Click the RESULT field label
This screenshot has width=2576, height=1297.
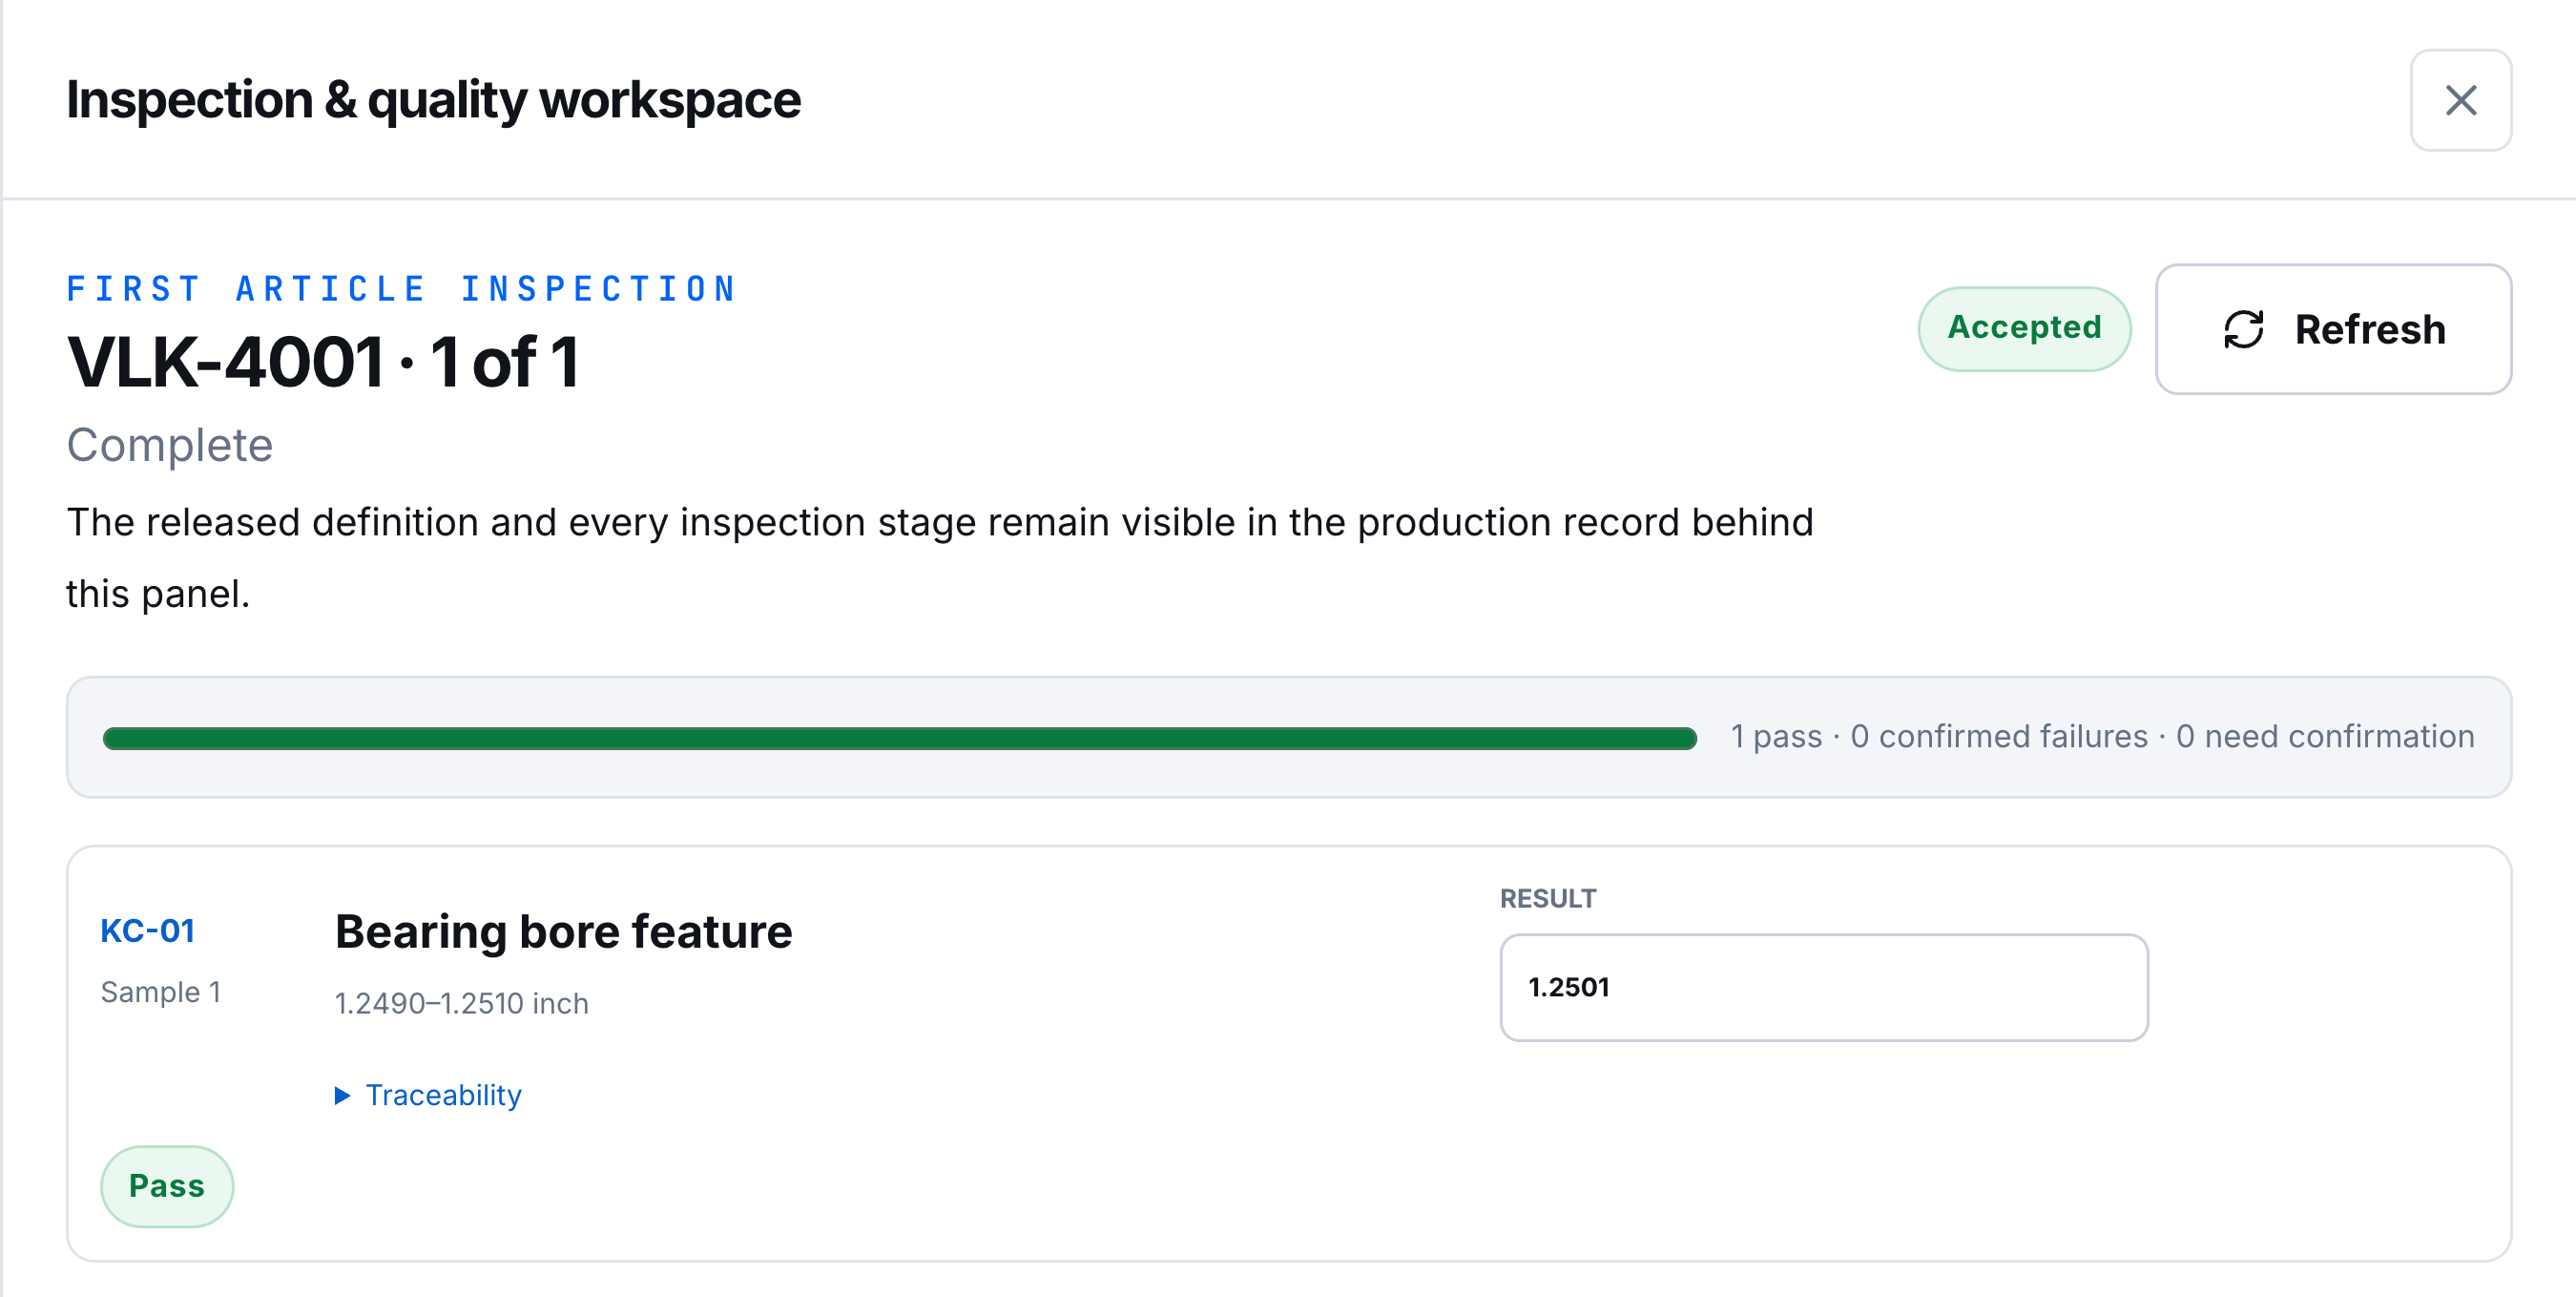[x=1548, y=898]
